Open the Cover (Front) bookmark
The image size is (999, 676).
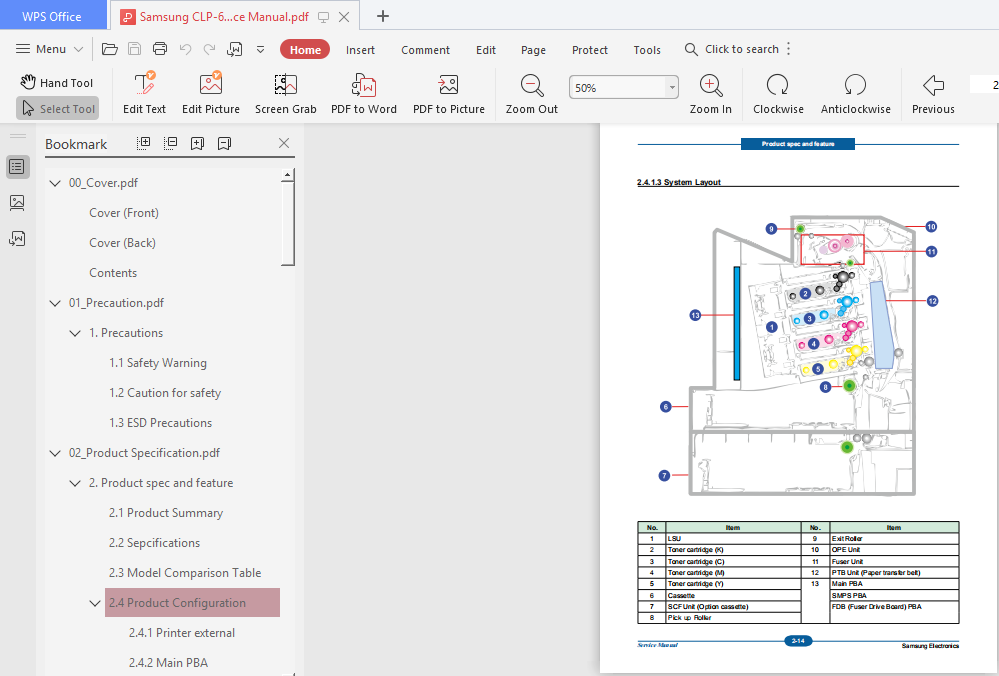(x=124, y=213)
